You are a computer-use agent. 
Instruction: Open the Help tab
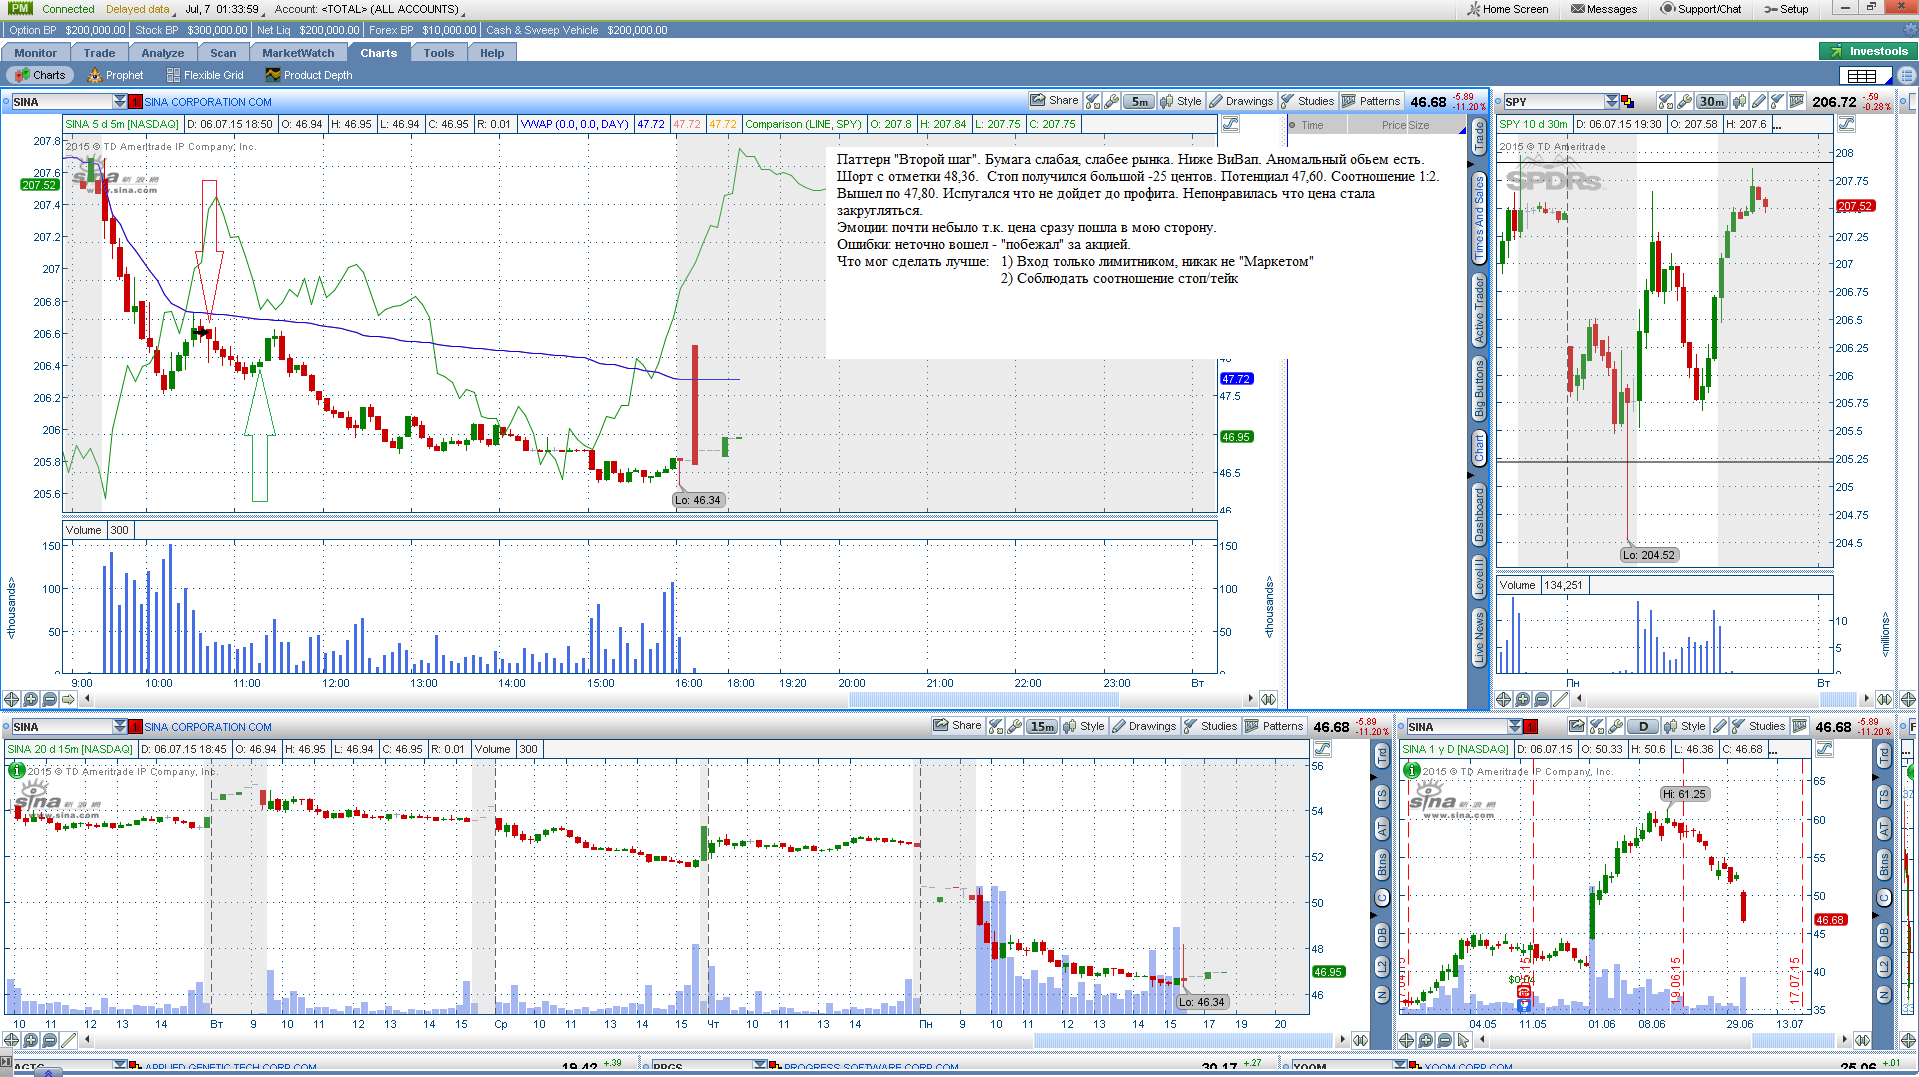(491, 53)
